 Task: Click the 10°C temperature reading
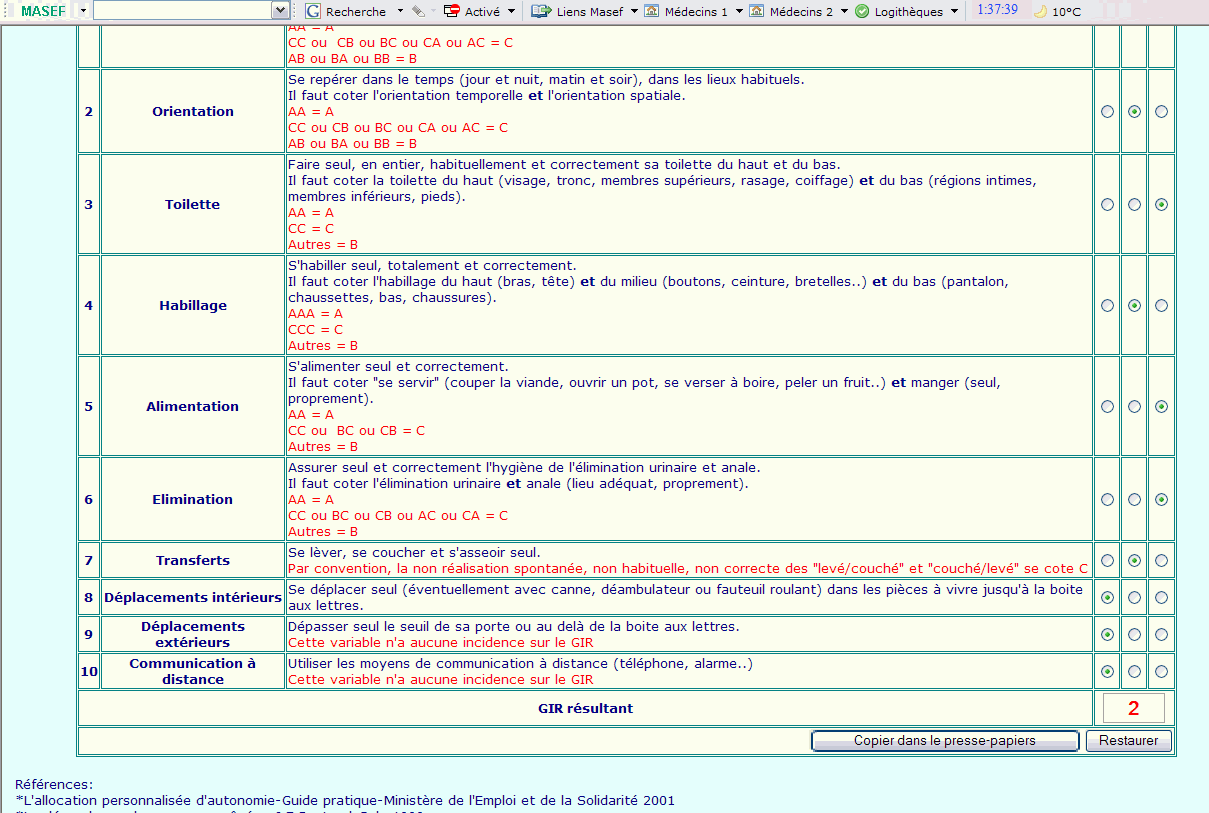pos(1067,12)
